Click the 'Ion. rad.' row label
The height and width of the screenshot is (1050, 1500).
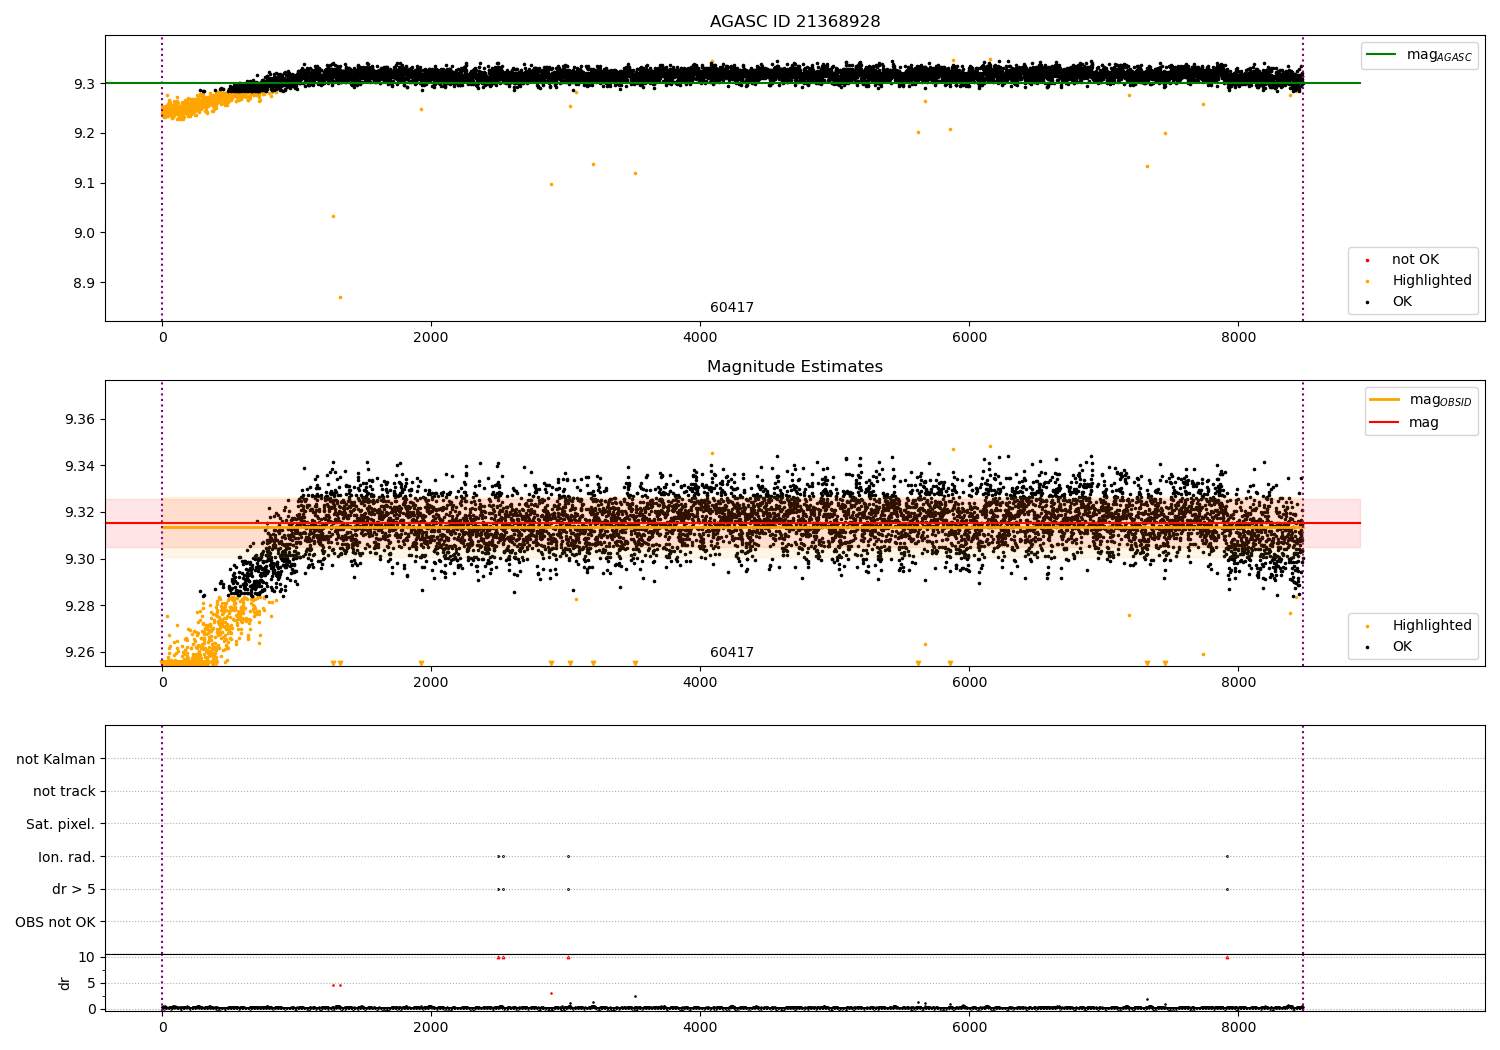pyautogui.click(x=67, y=857)
